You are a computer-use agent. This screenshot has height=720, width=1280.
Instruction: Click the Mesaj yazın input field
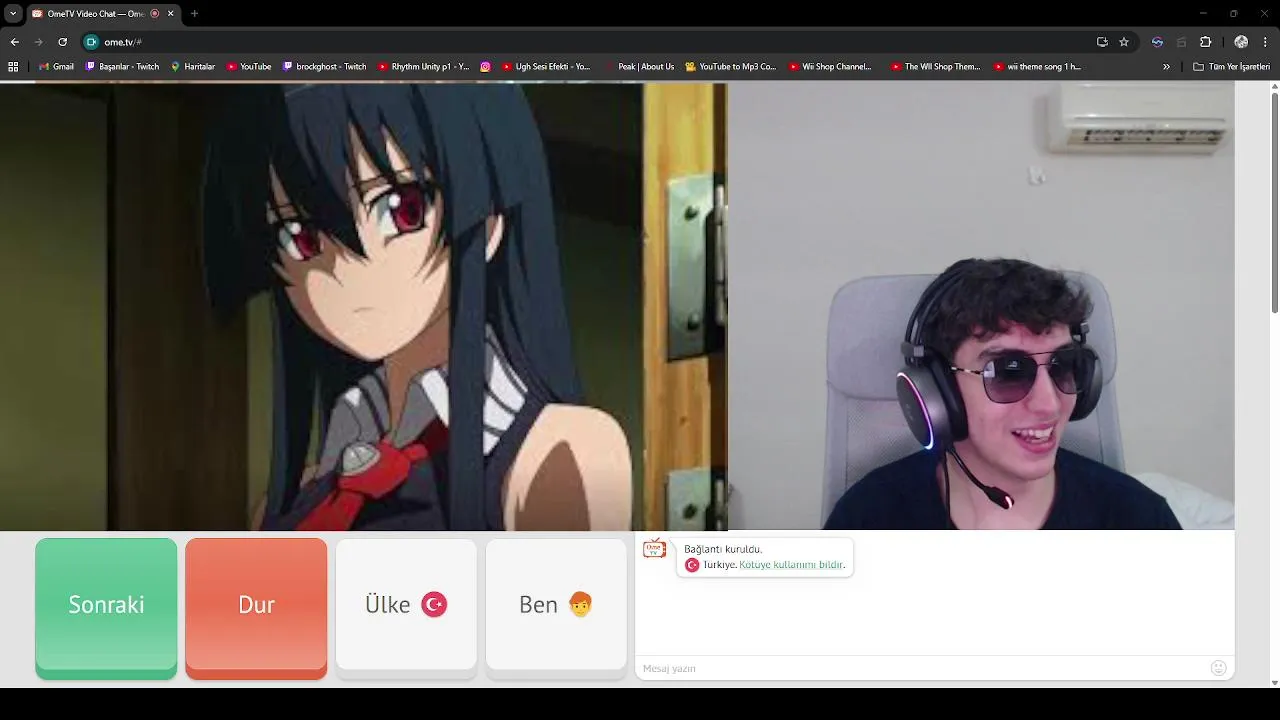[x=920, y=668]
